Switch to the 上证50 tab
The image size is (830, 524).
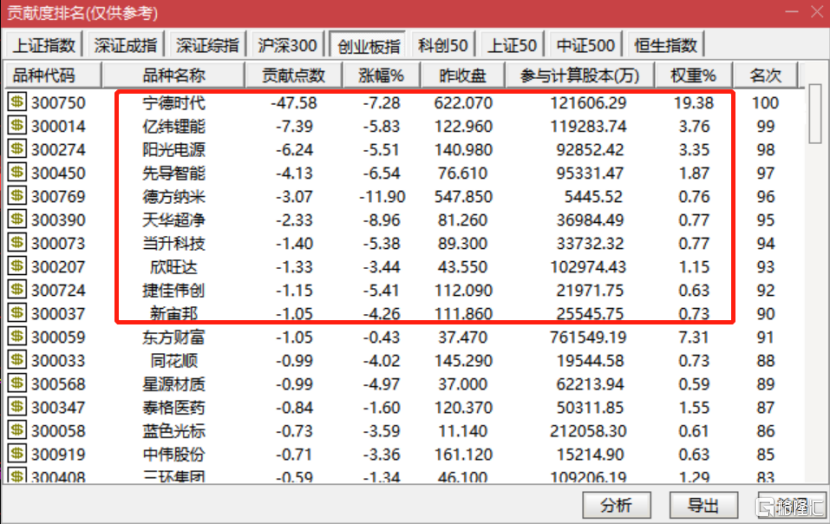point(512,46)
